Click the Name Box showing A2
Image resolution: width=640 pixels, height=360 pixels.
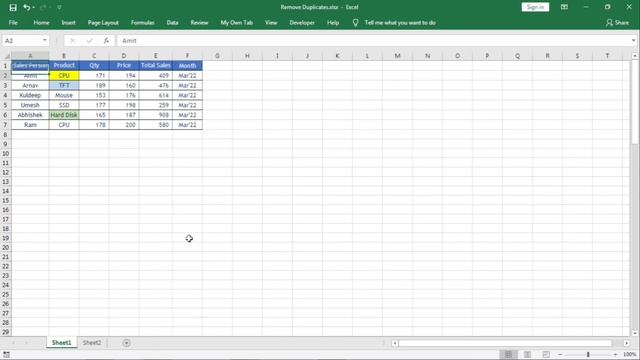(21, 40)
